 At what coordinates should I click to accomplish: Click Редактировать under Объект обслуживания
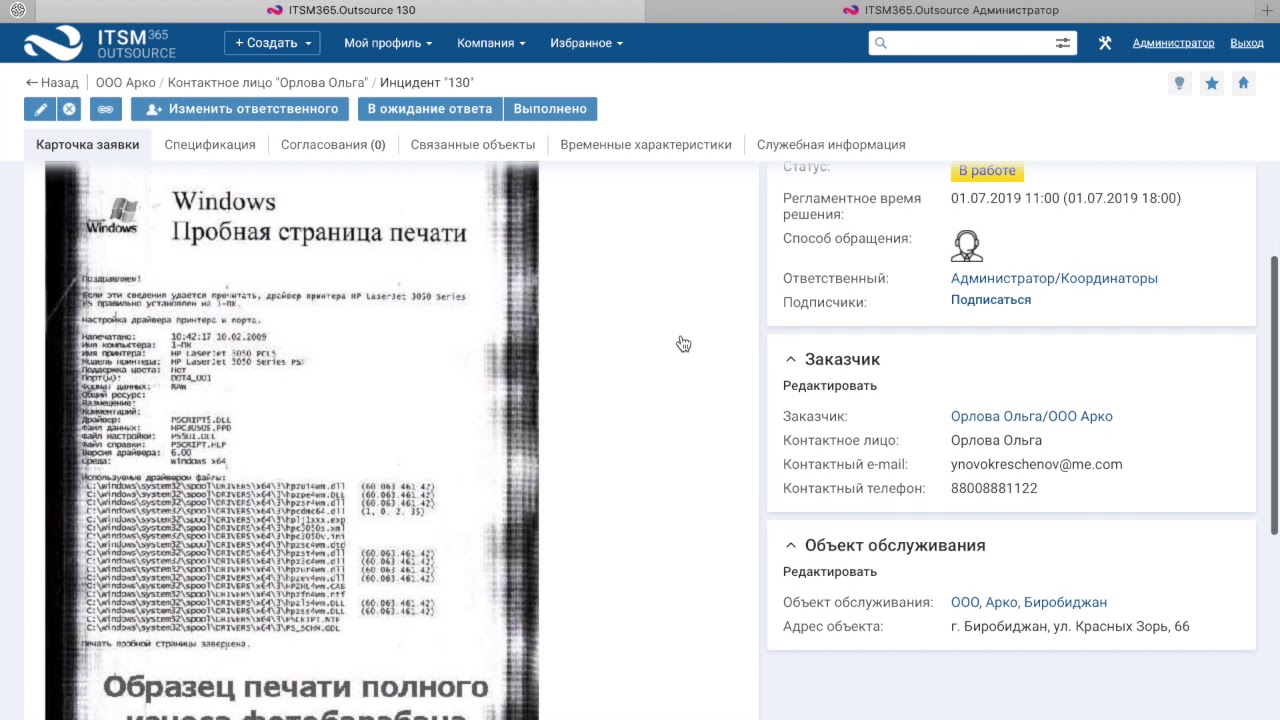tap(830, 572)
